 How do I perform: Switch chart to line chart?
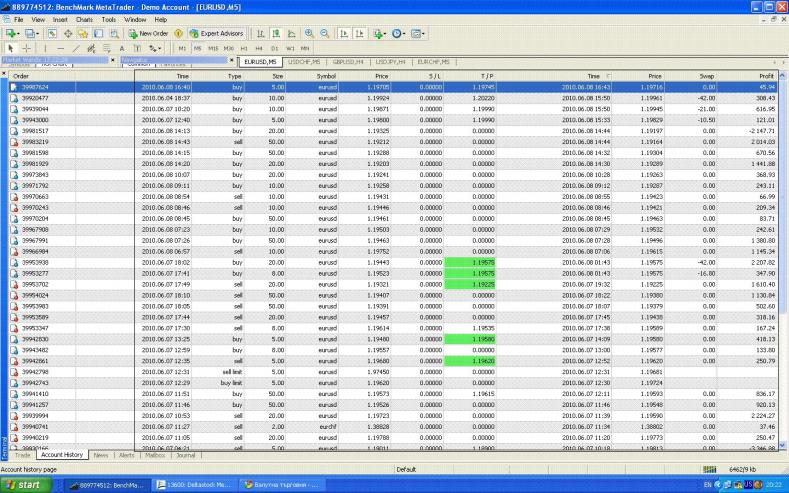[x=291, y=34]
